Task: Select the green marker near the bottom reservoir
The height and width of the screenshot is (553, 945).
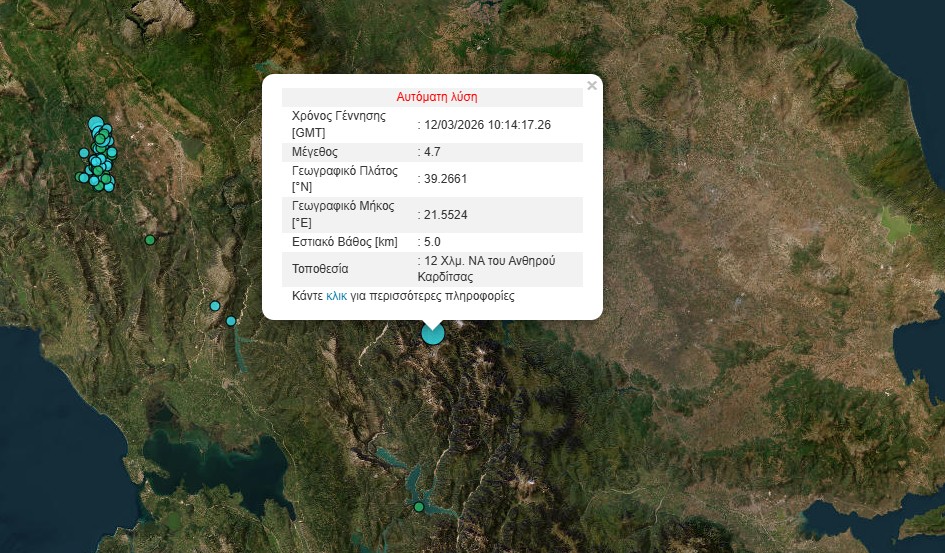Action: point(419,507)
